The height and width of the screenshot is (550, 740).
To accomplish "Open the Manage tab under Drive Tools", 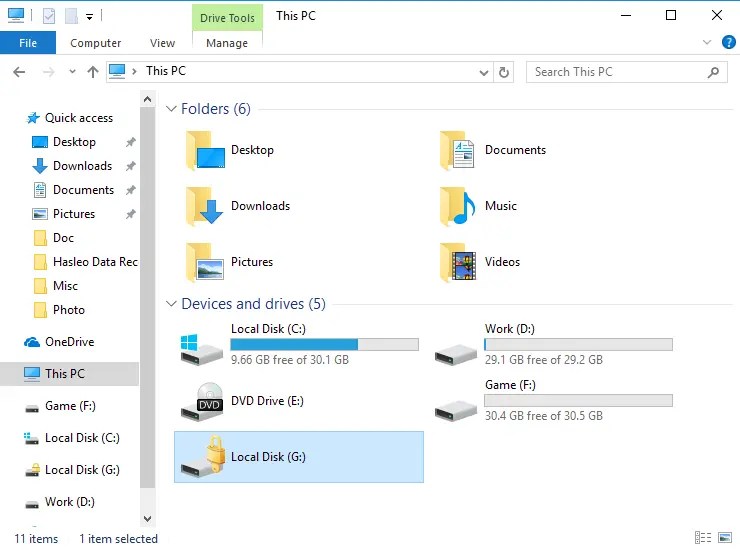I will click(227, 43).
